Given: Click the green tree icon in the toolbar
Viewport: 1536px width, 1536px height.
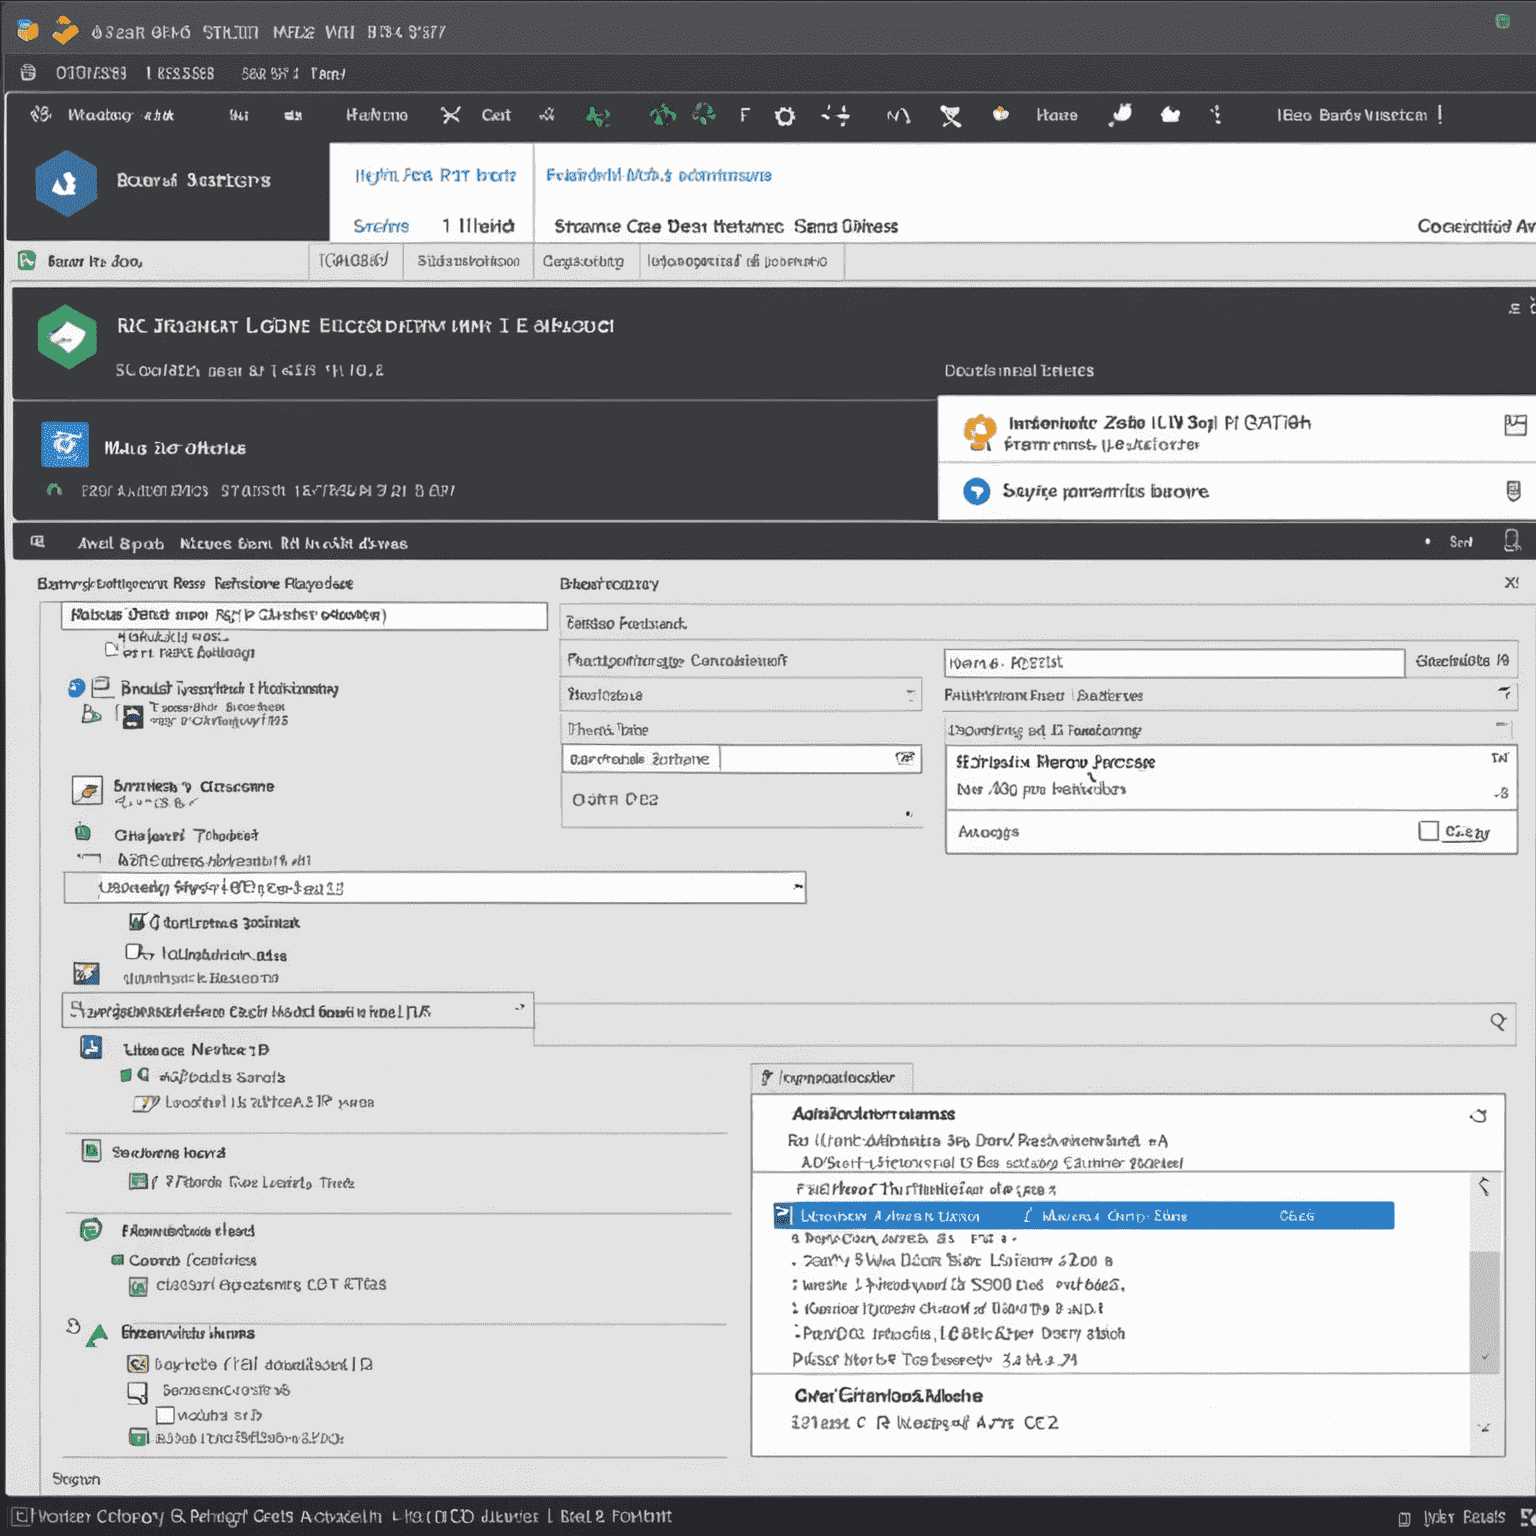Looking at the screenshot, I should click(x=662, y=115).
